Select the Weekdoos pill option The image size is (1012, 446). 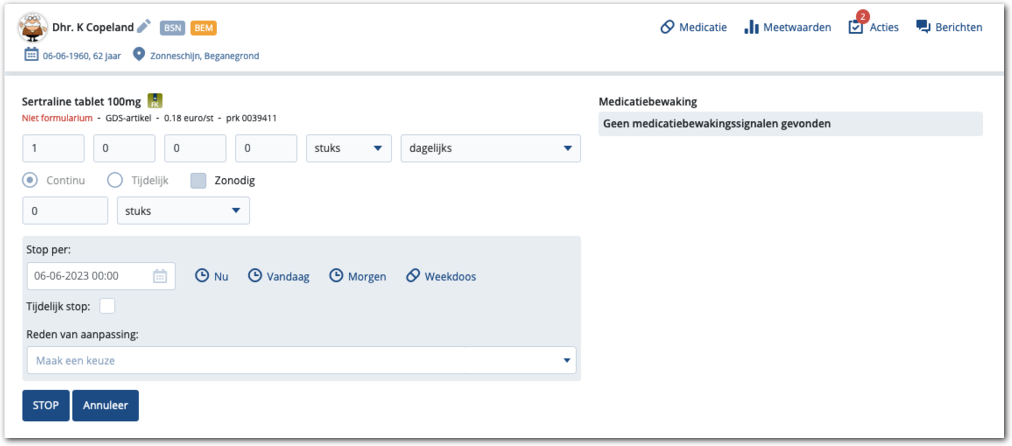(x=440, y=276)
